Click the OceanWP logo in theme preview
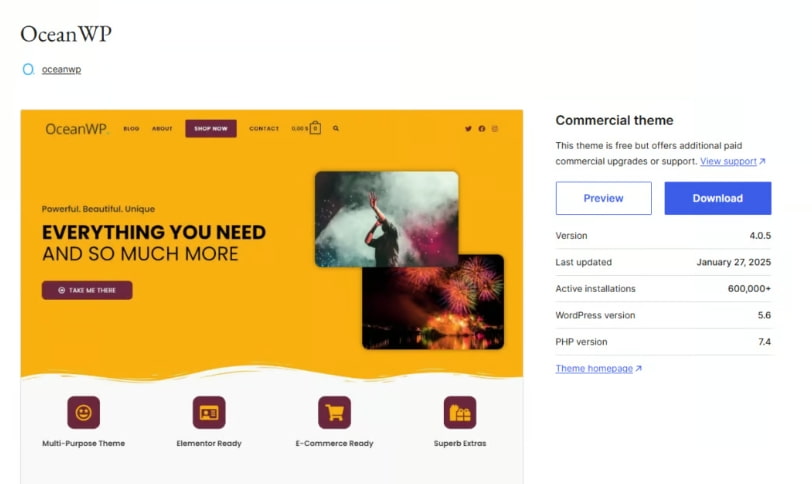812x484 pixels. (77, 129)
